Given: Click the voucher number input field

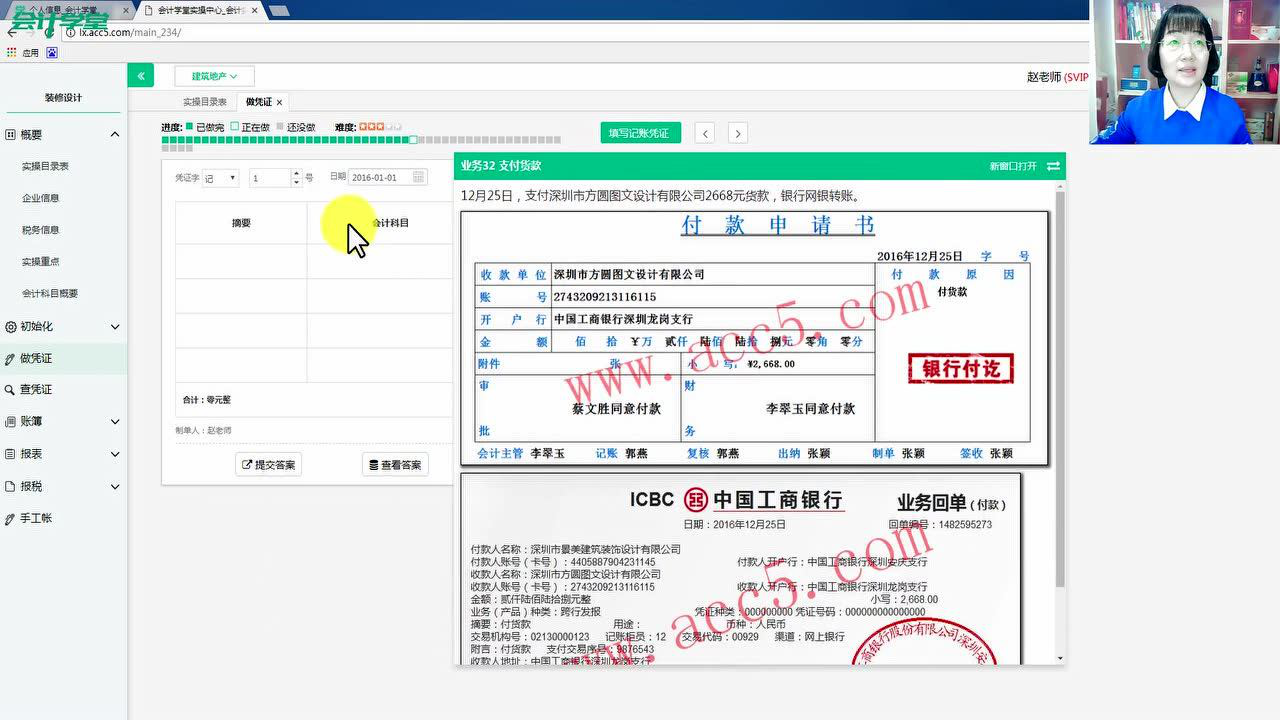Looking at the screenshot, I should (x=270, y=178).
